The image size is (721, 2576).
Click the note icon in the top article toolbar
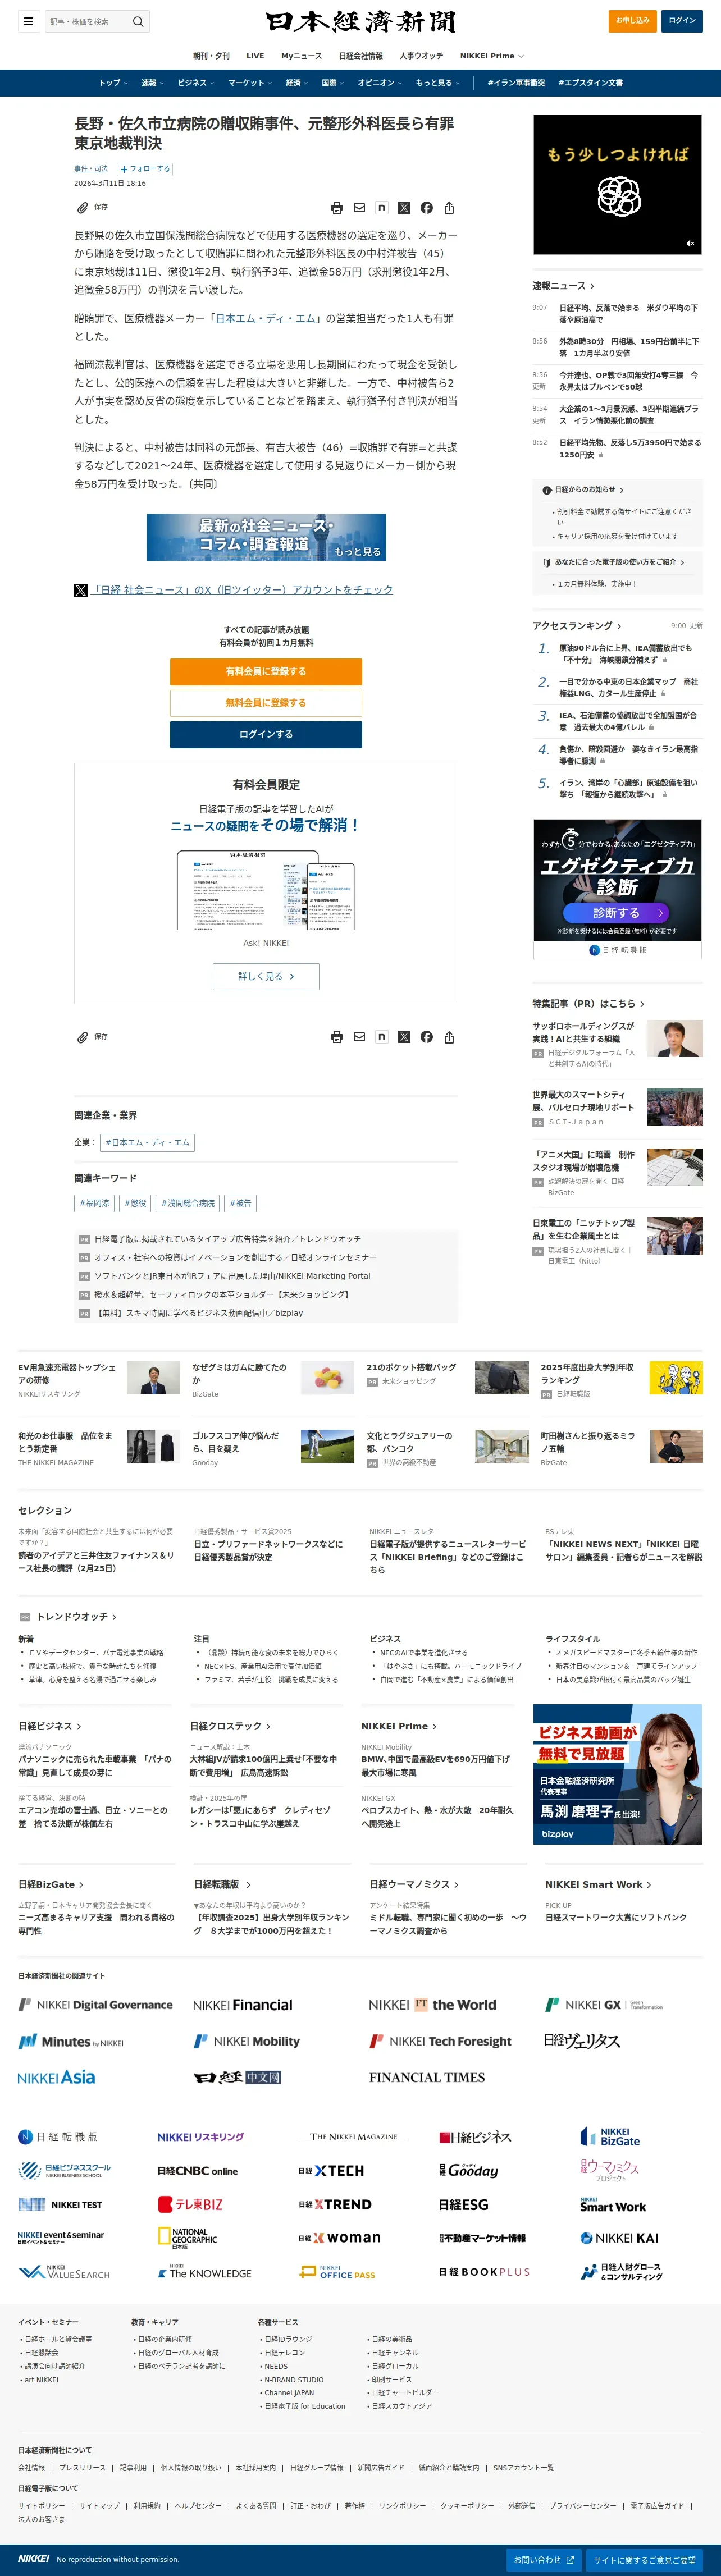(x=381, y=208)
